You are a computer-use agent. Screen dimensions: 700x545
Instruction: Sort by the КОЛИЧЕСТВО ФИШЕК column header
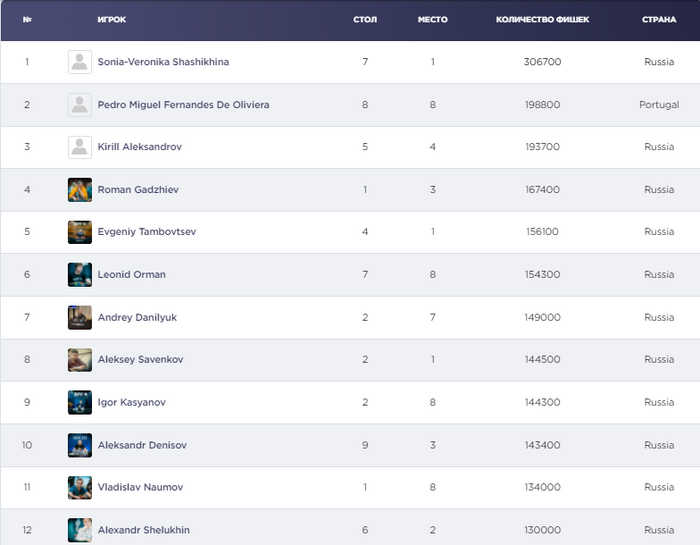tap(542, 20)
